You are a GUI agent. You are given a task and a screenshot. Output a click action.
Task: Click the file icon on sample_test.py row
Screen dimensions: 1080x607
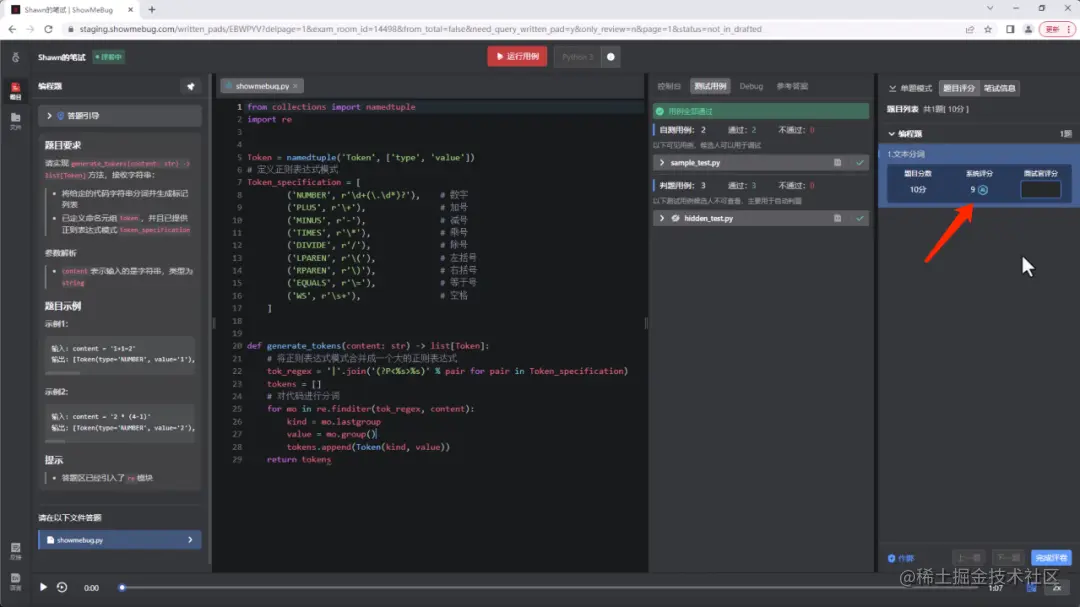(x=838, y=163)
